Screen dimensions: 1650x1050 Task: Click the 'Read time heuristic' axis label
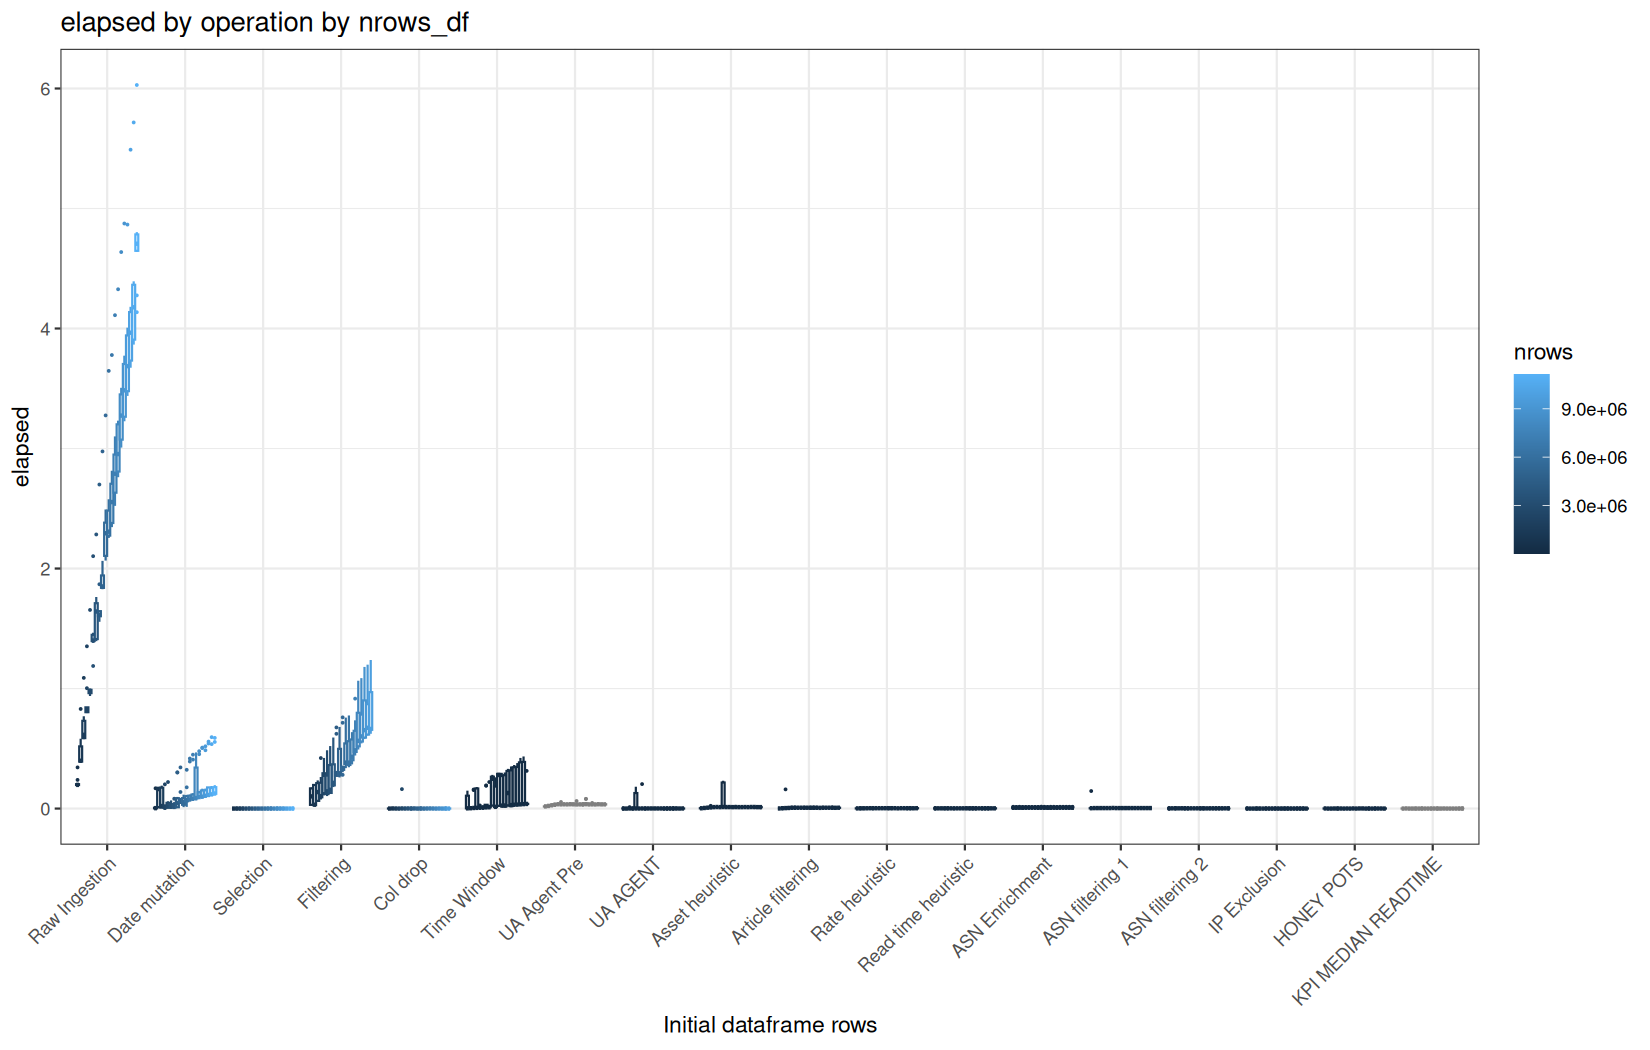click(x=915, y=915)
